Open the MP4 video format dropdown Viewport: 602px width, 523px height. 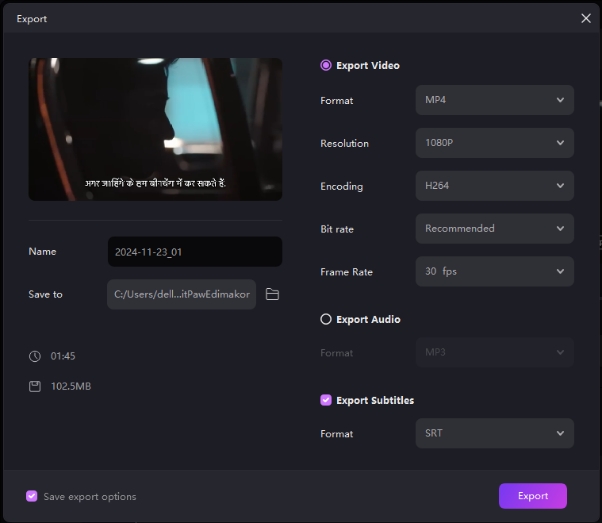494,100
